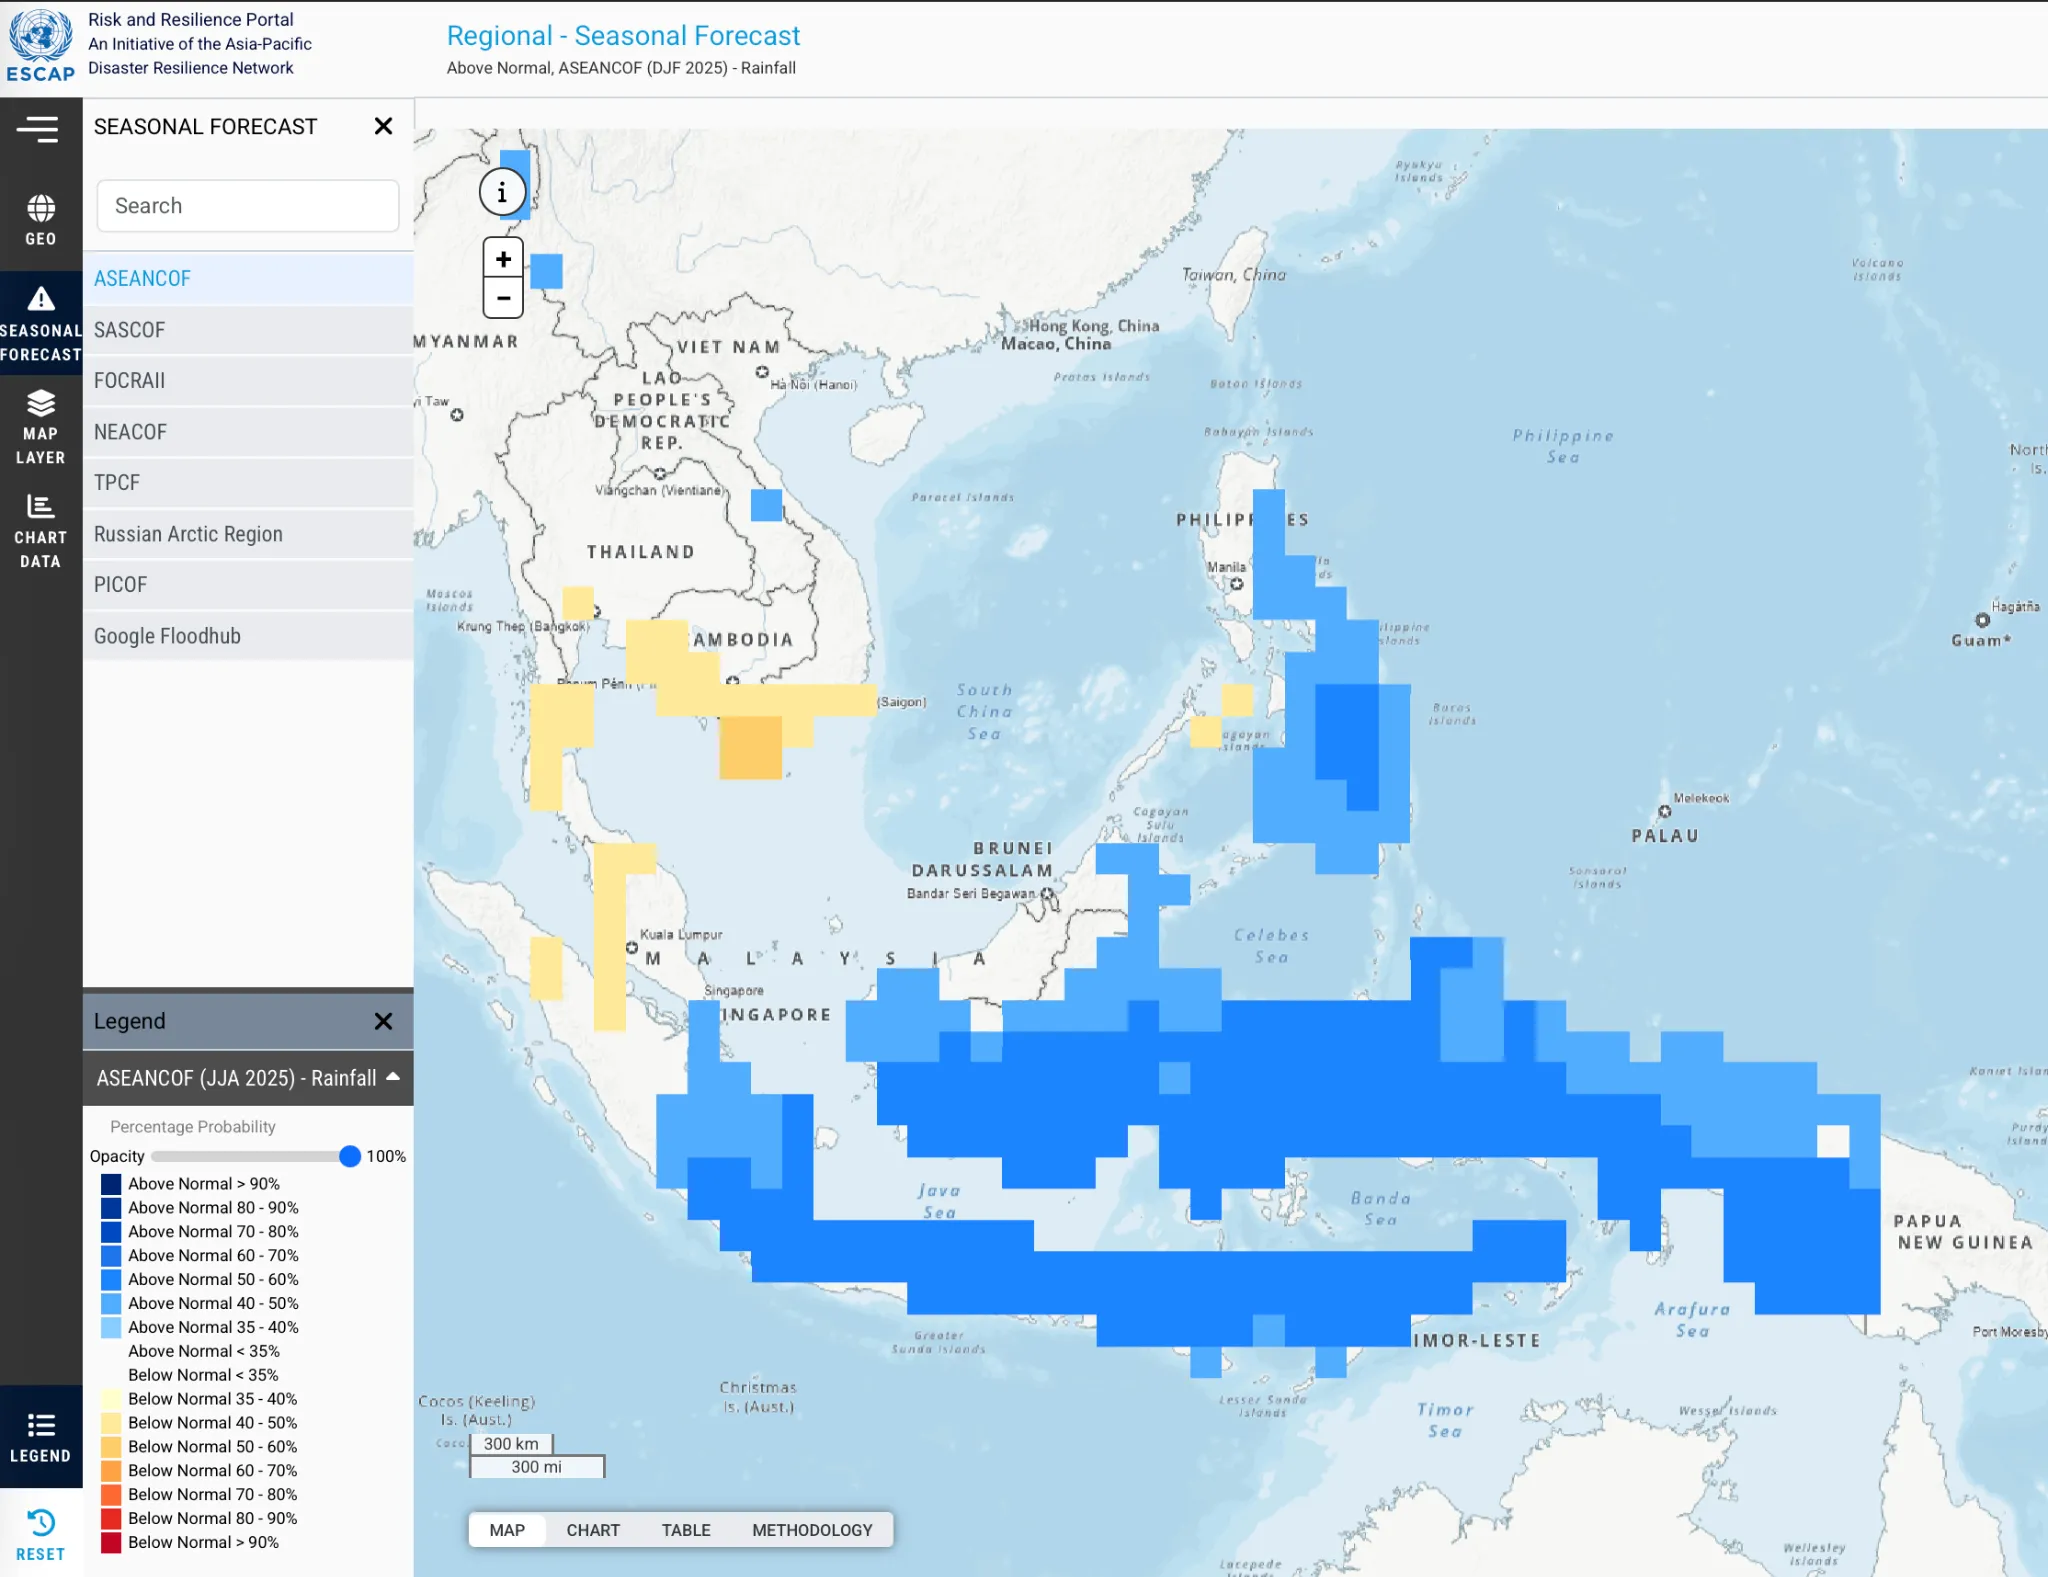Select the Seasonal Forecast warning icon

click(41, 323)
